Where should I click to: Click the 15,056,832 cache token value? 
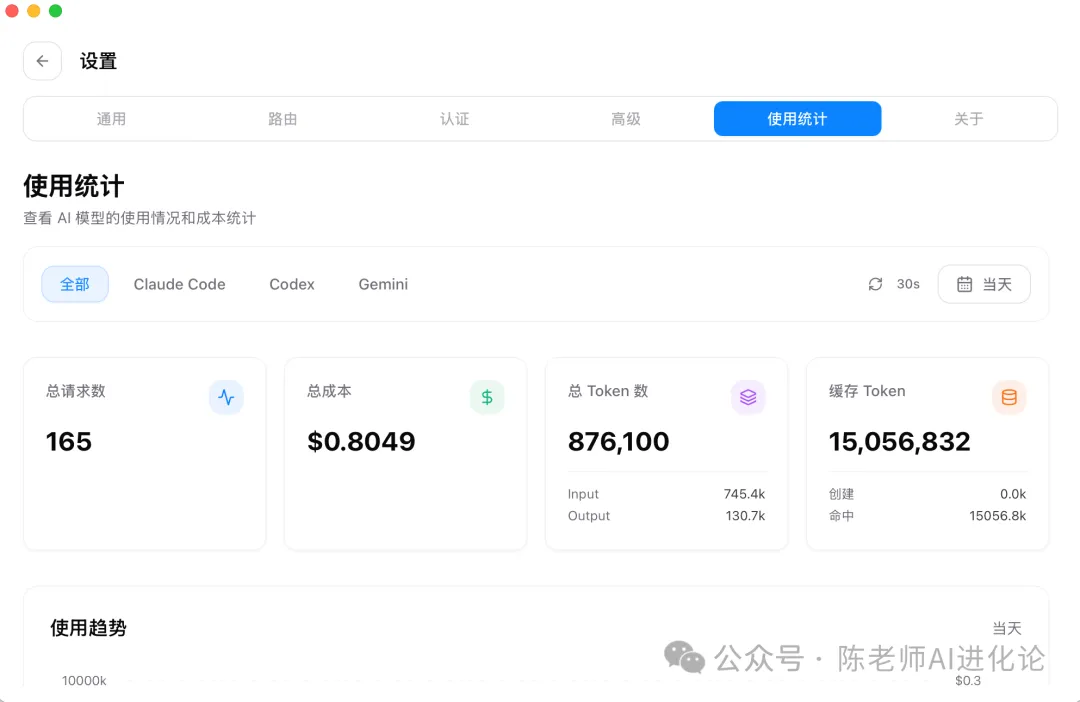coord(899,441)
